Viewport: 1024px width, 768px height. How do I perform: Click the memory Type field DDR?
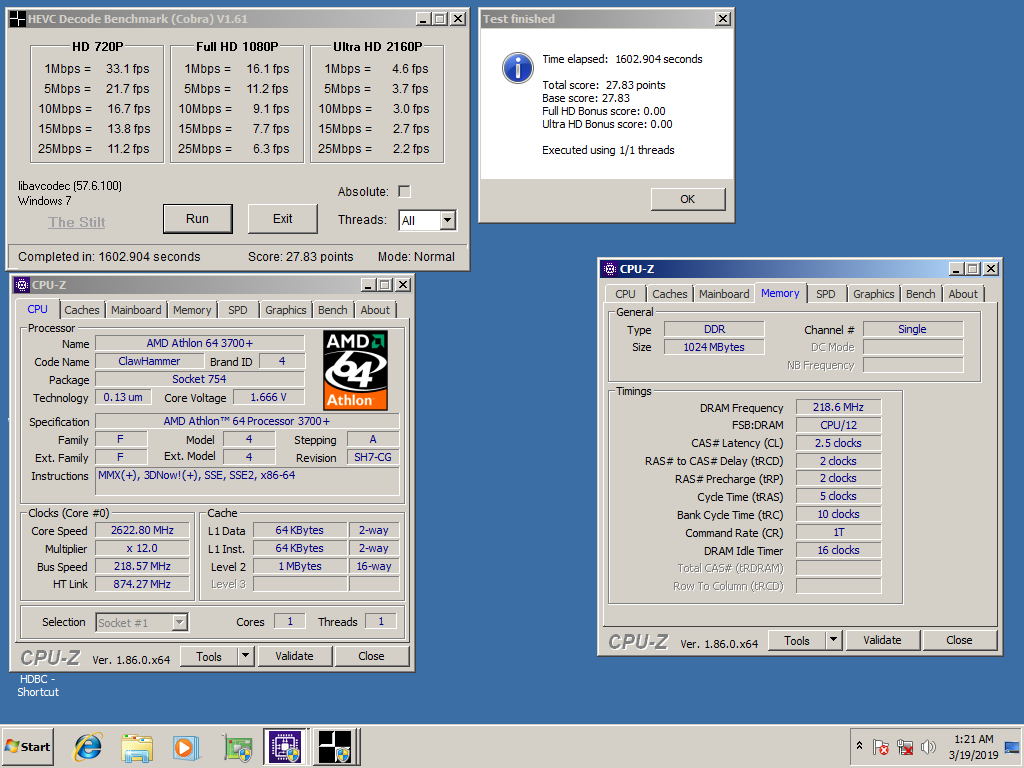tap(714, 329)
